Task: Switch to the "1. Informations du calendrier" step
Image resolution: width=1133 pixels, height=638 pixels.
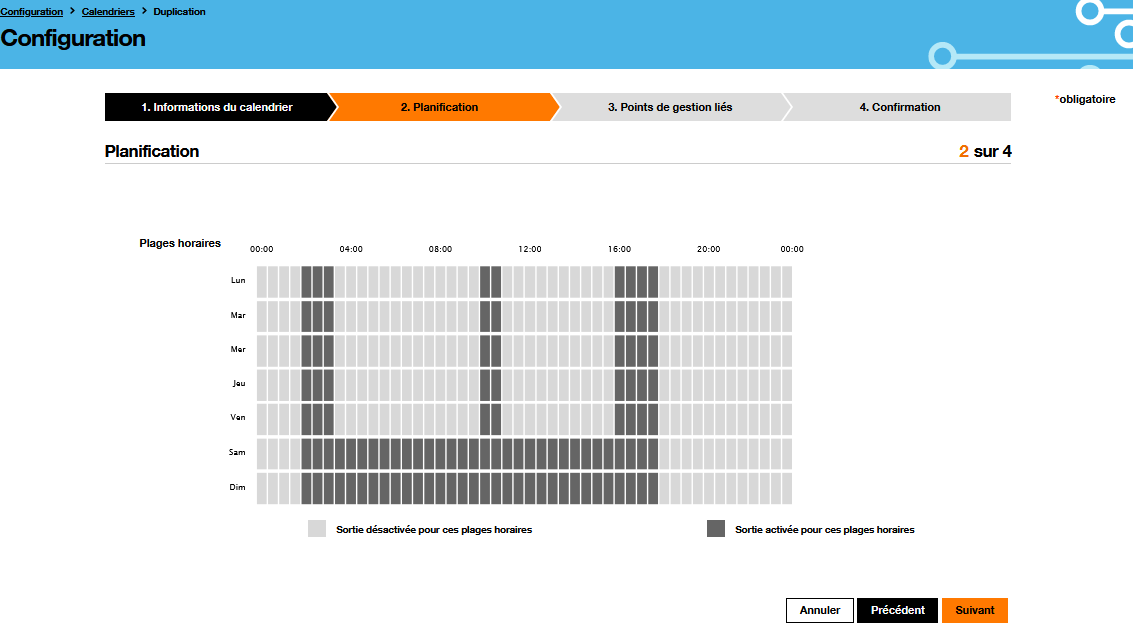Action: 217,107
